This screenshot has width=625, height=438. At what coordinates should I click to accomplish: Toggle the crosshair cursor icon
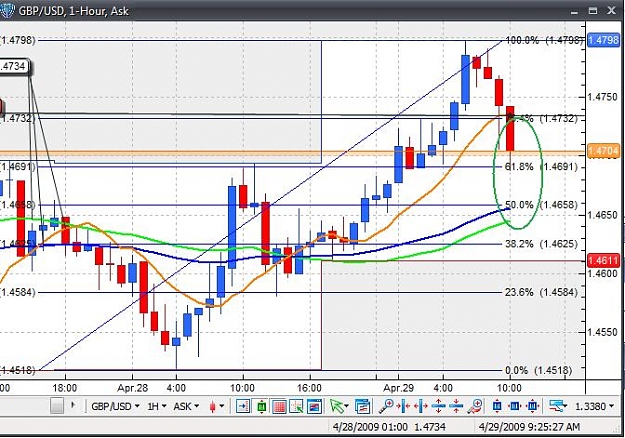click(297, 406)
